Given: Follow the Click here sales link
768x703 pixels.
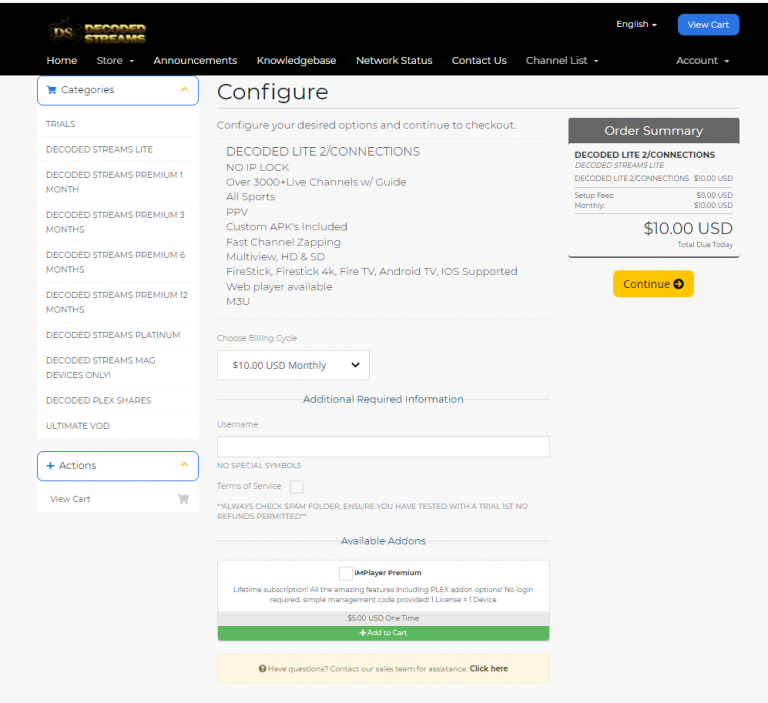Looking at the screenshot, I should [x=488, y=669].
